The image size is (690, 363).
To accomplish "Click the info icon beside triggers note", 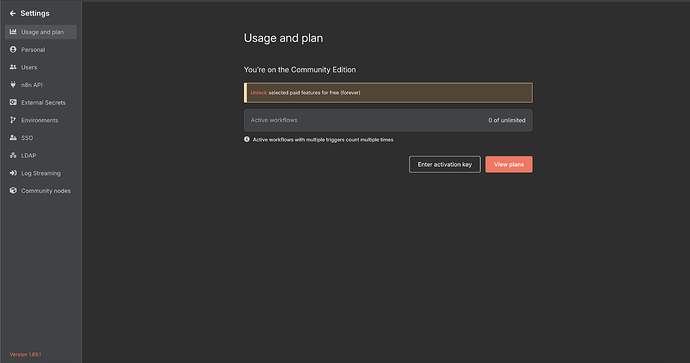I will (247, 139).
